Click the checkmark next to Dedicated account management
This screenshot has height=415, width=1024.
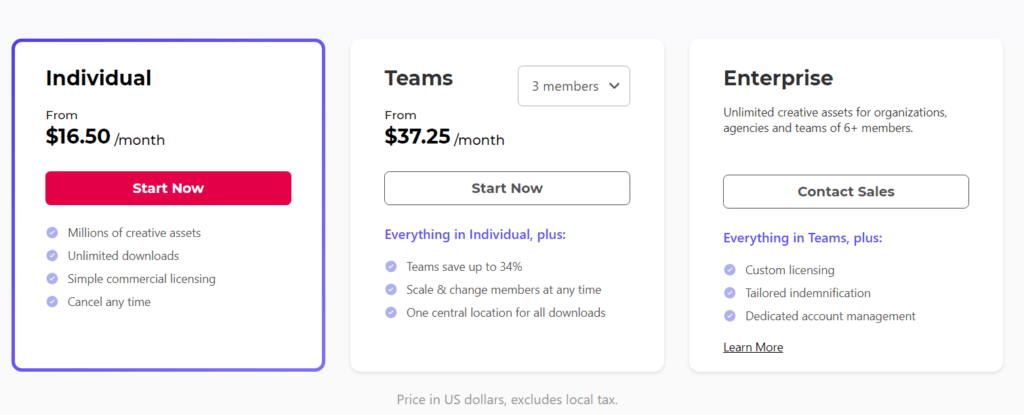[730, 316]
